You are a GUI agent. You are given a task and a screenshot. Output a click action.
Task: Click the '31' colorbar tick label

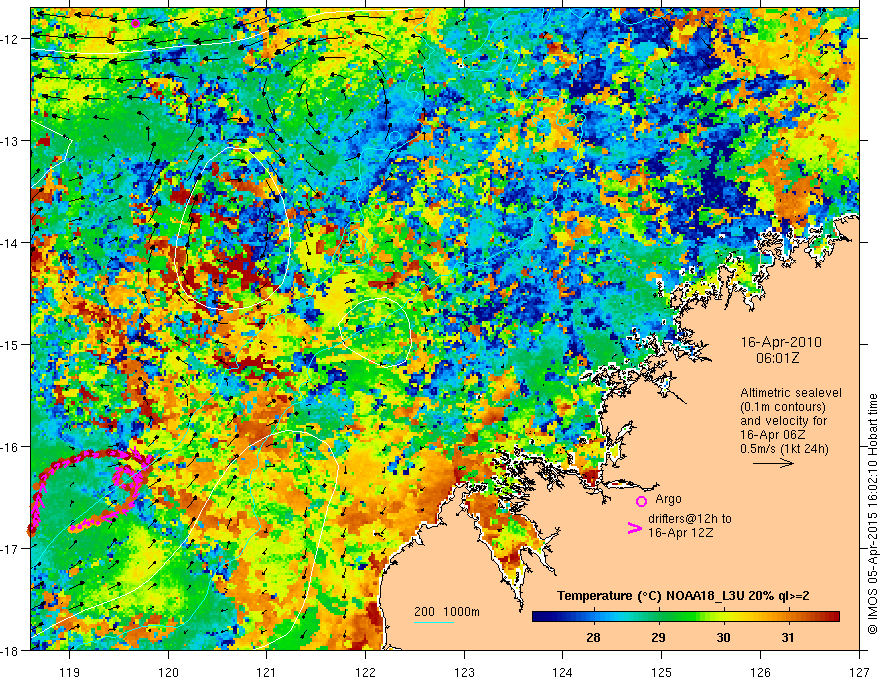click(789, 637)
